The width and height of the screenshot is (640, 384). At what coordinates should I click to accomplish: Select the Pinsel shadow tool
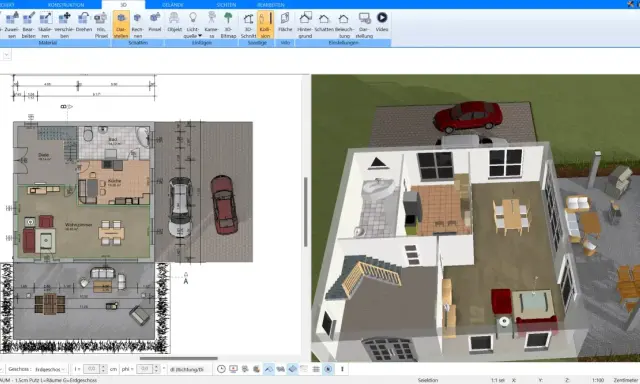click(155, 22)
